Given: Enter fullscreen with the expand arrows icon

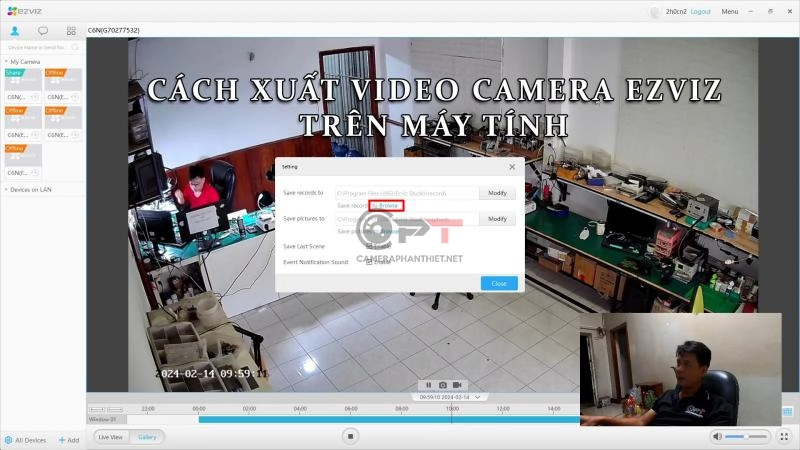Looking at the screenshot, I should (784, 436).
